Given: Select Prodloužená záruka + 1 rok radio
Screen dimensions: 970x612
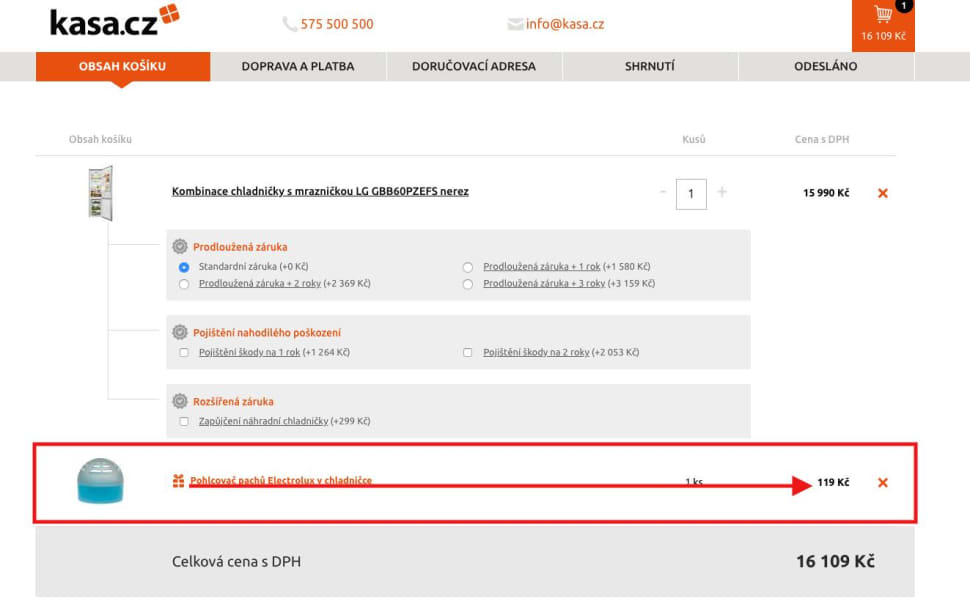Looking at the screenshot, I should (468, 267).
